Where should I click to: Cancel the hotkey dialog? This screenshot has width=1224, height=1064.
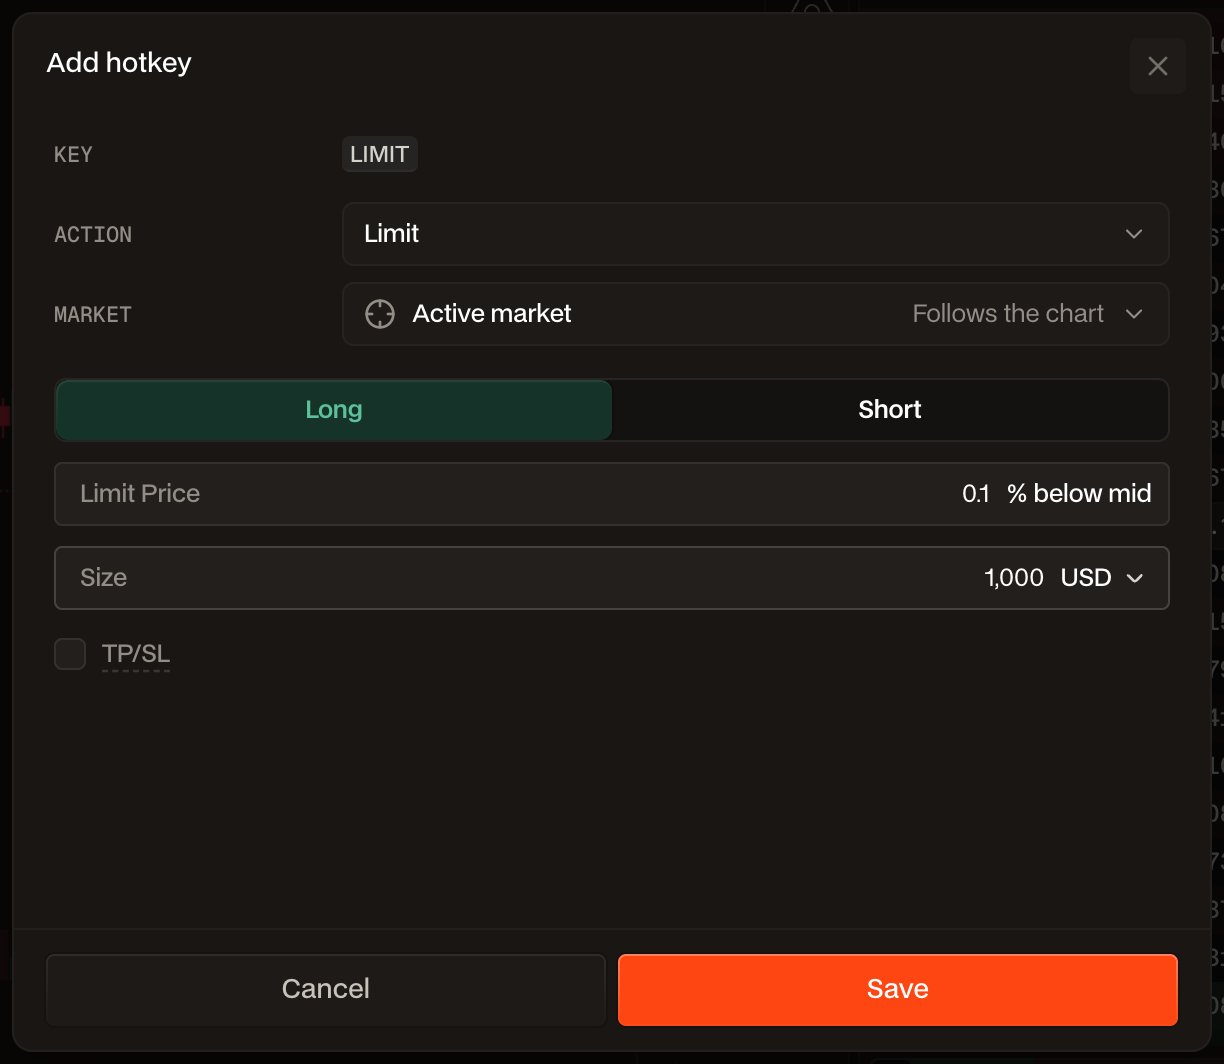tap(326, 989)
